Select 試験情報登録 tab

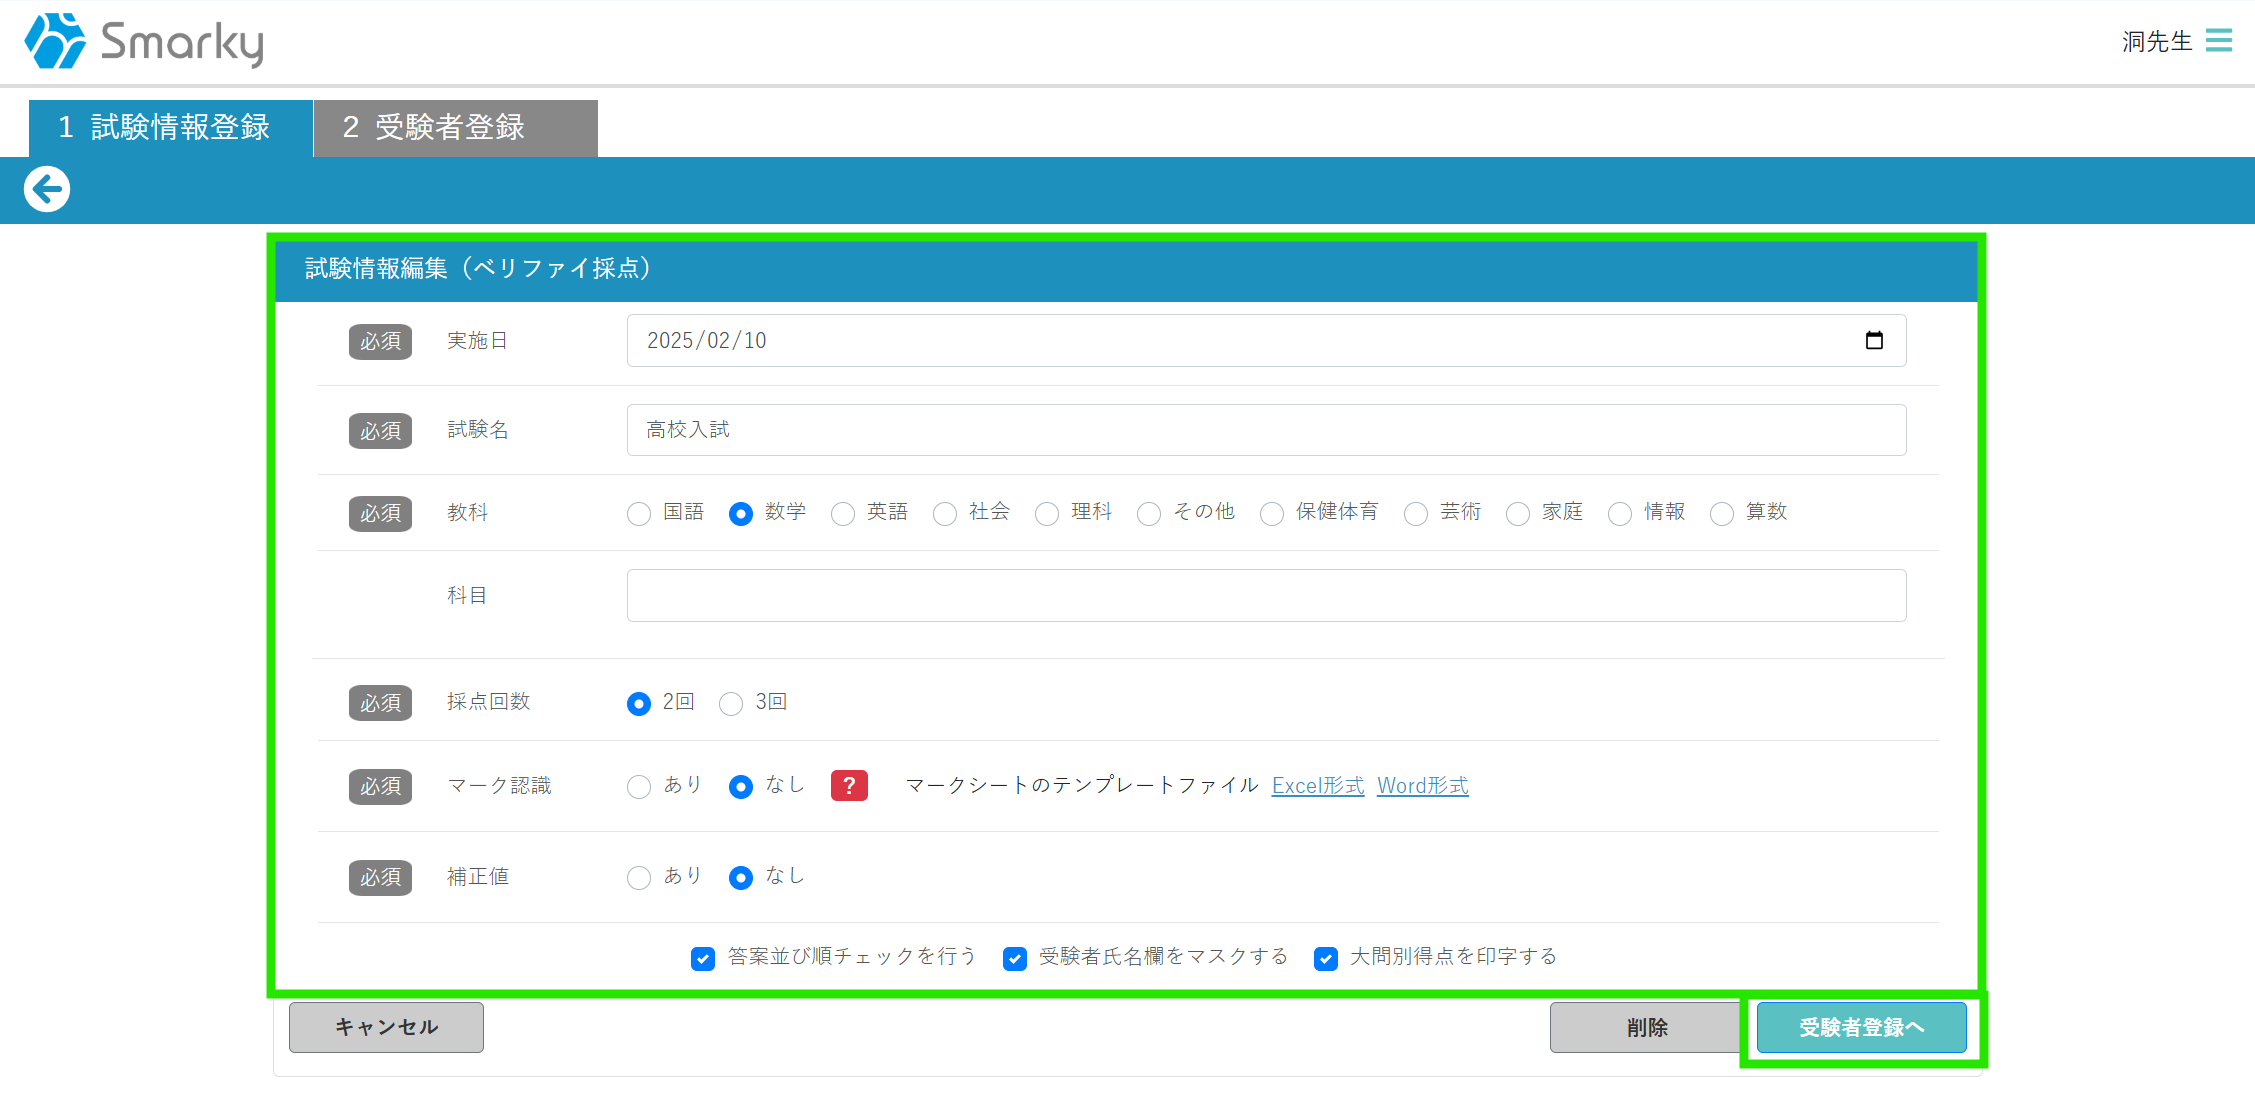[x=171, y=128]
